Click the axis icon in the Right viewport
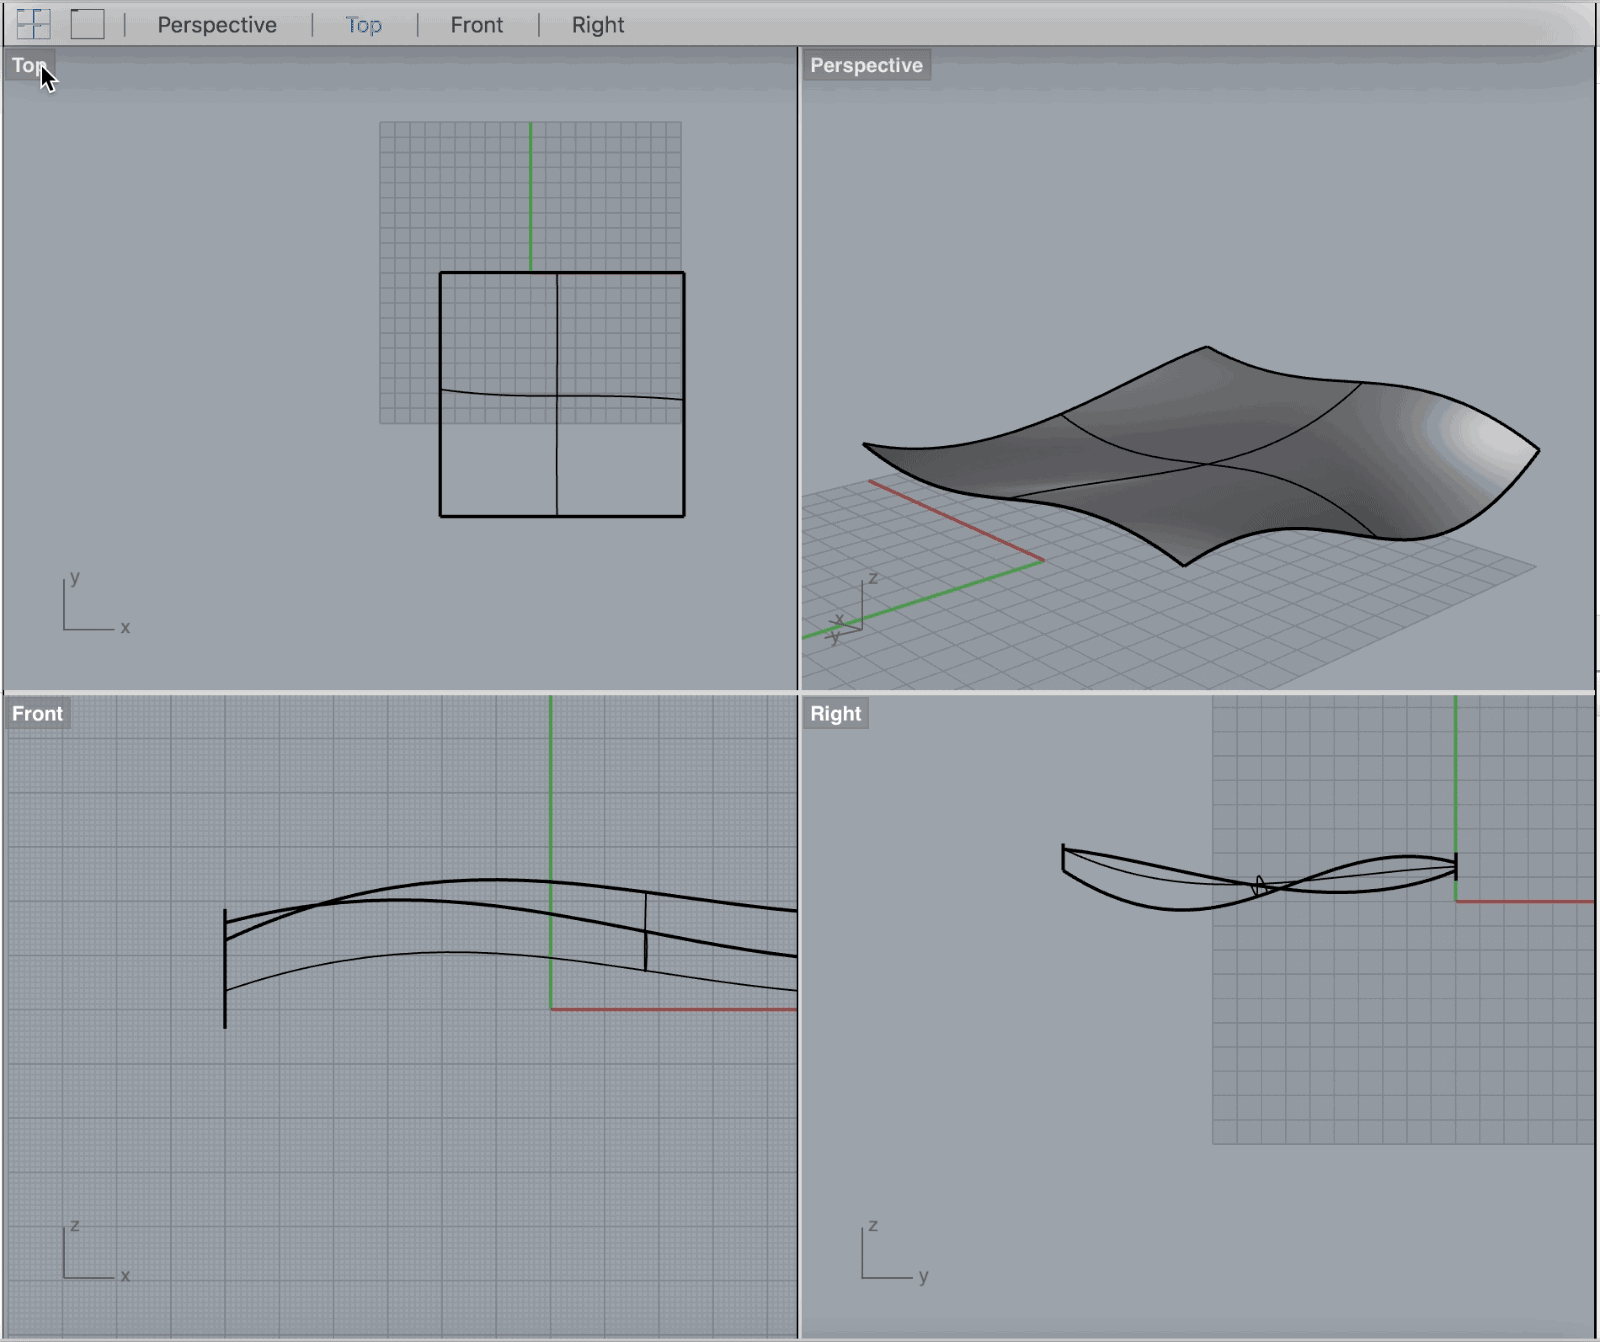Image resolution: width=1600 pixels, height=1342 pixels. [890, 1255]
